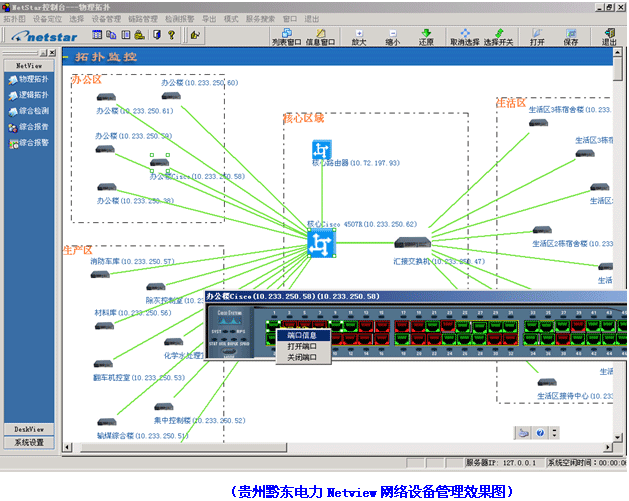Image resolution: width=629 pixels, height=501 pixels.
Task: Click the yellow question mark help icon
Action: [172, 35]
